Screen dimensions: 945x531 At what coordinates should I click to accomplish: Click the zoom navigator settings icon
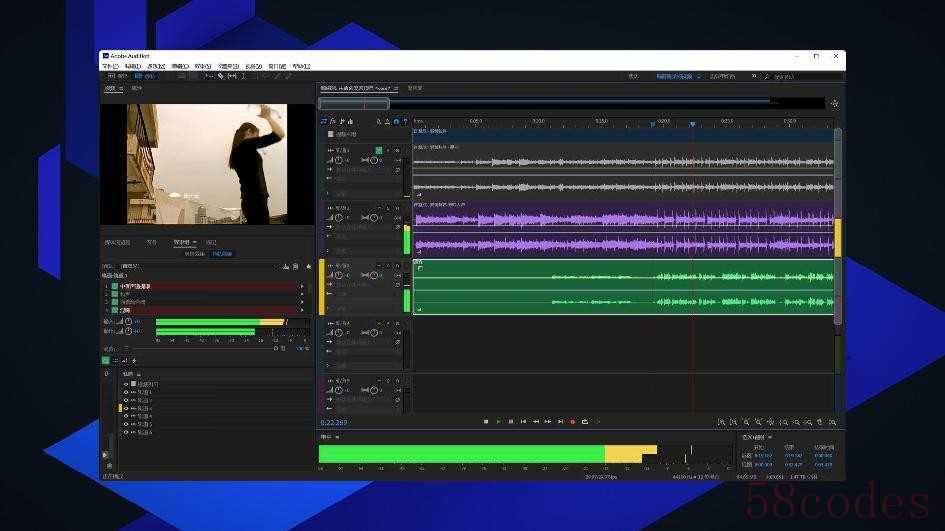[x=835, y=104]
